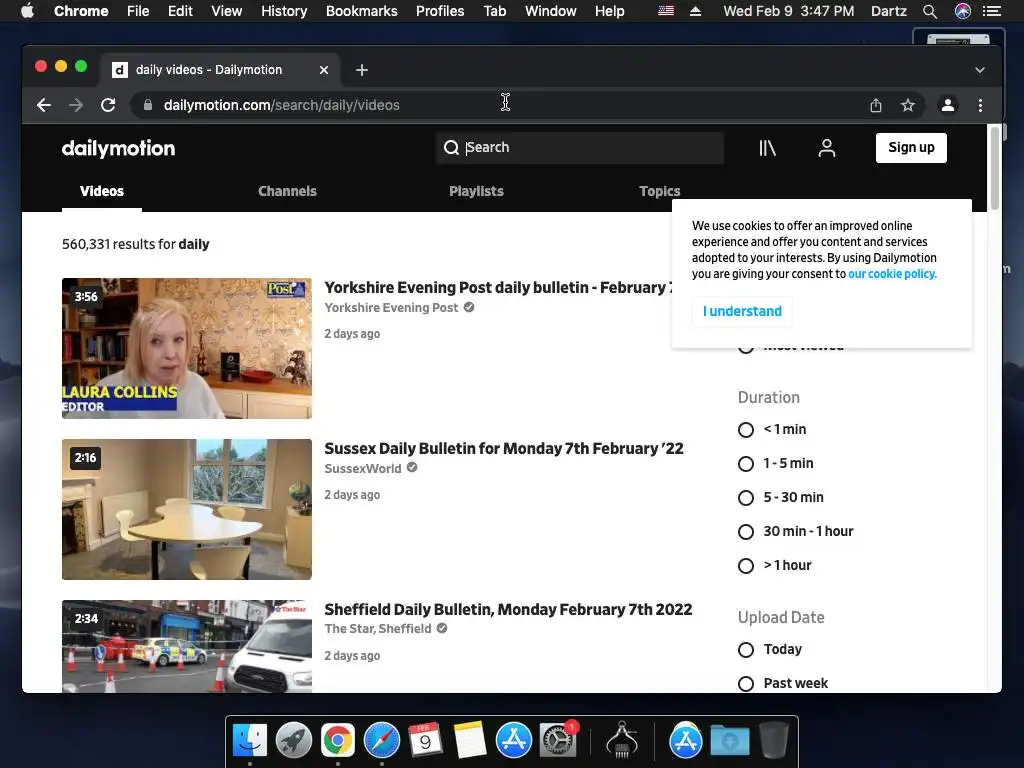Open a new browser tab
The width and height of the screenshot is (1024, 768).
(362, 70)
